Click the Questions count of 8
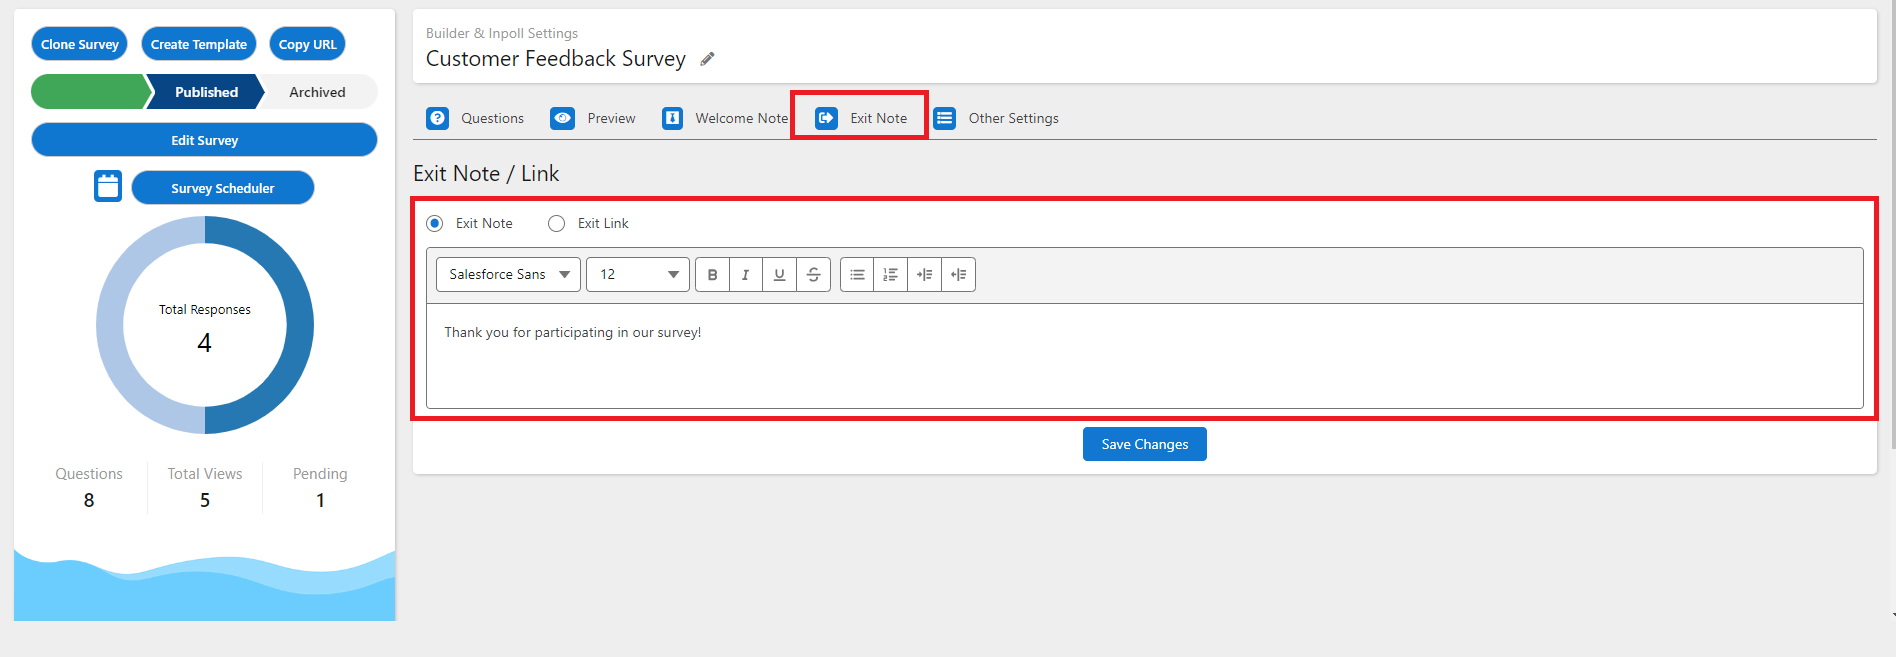 tap(89, 500)
